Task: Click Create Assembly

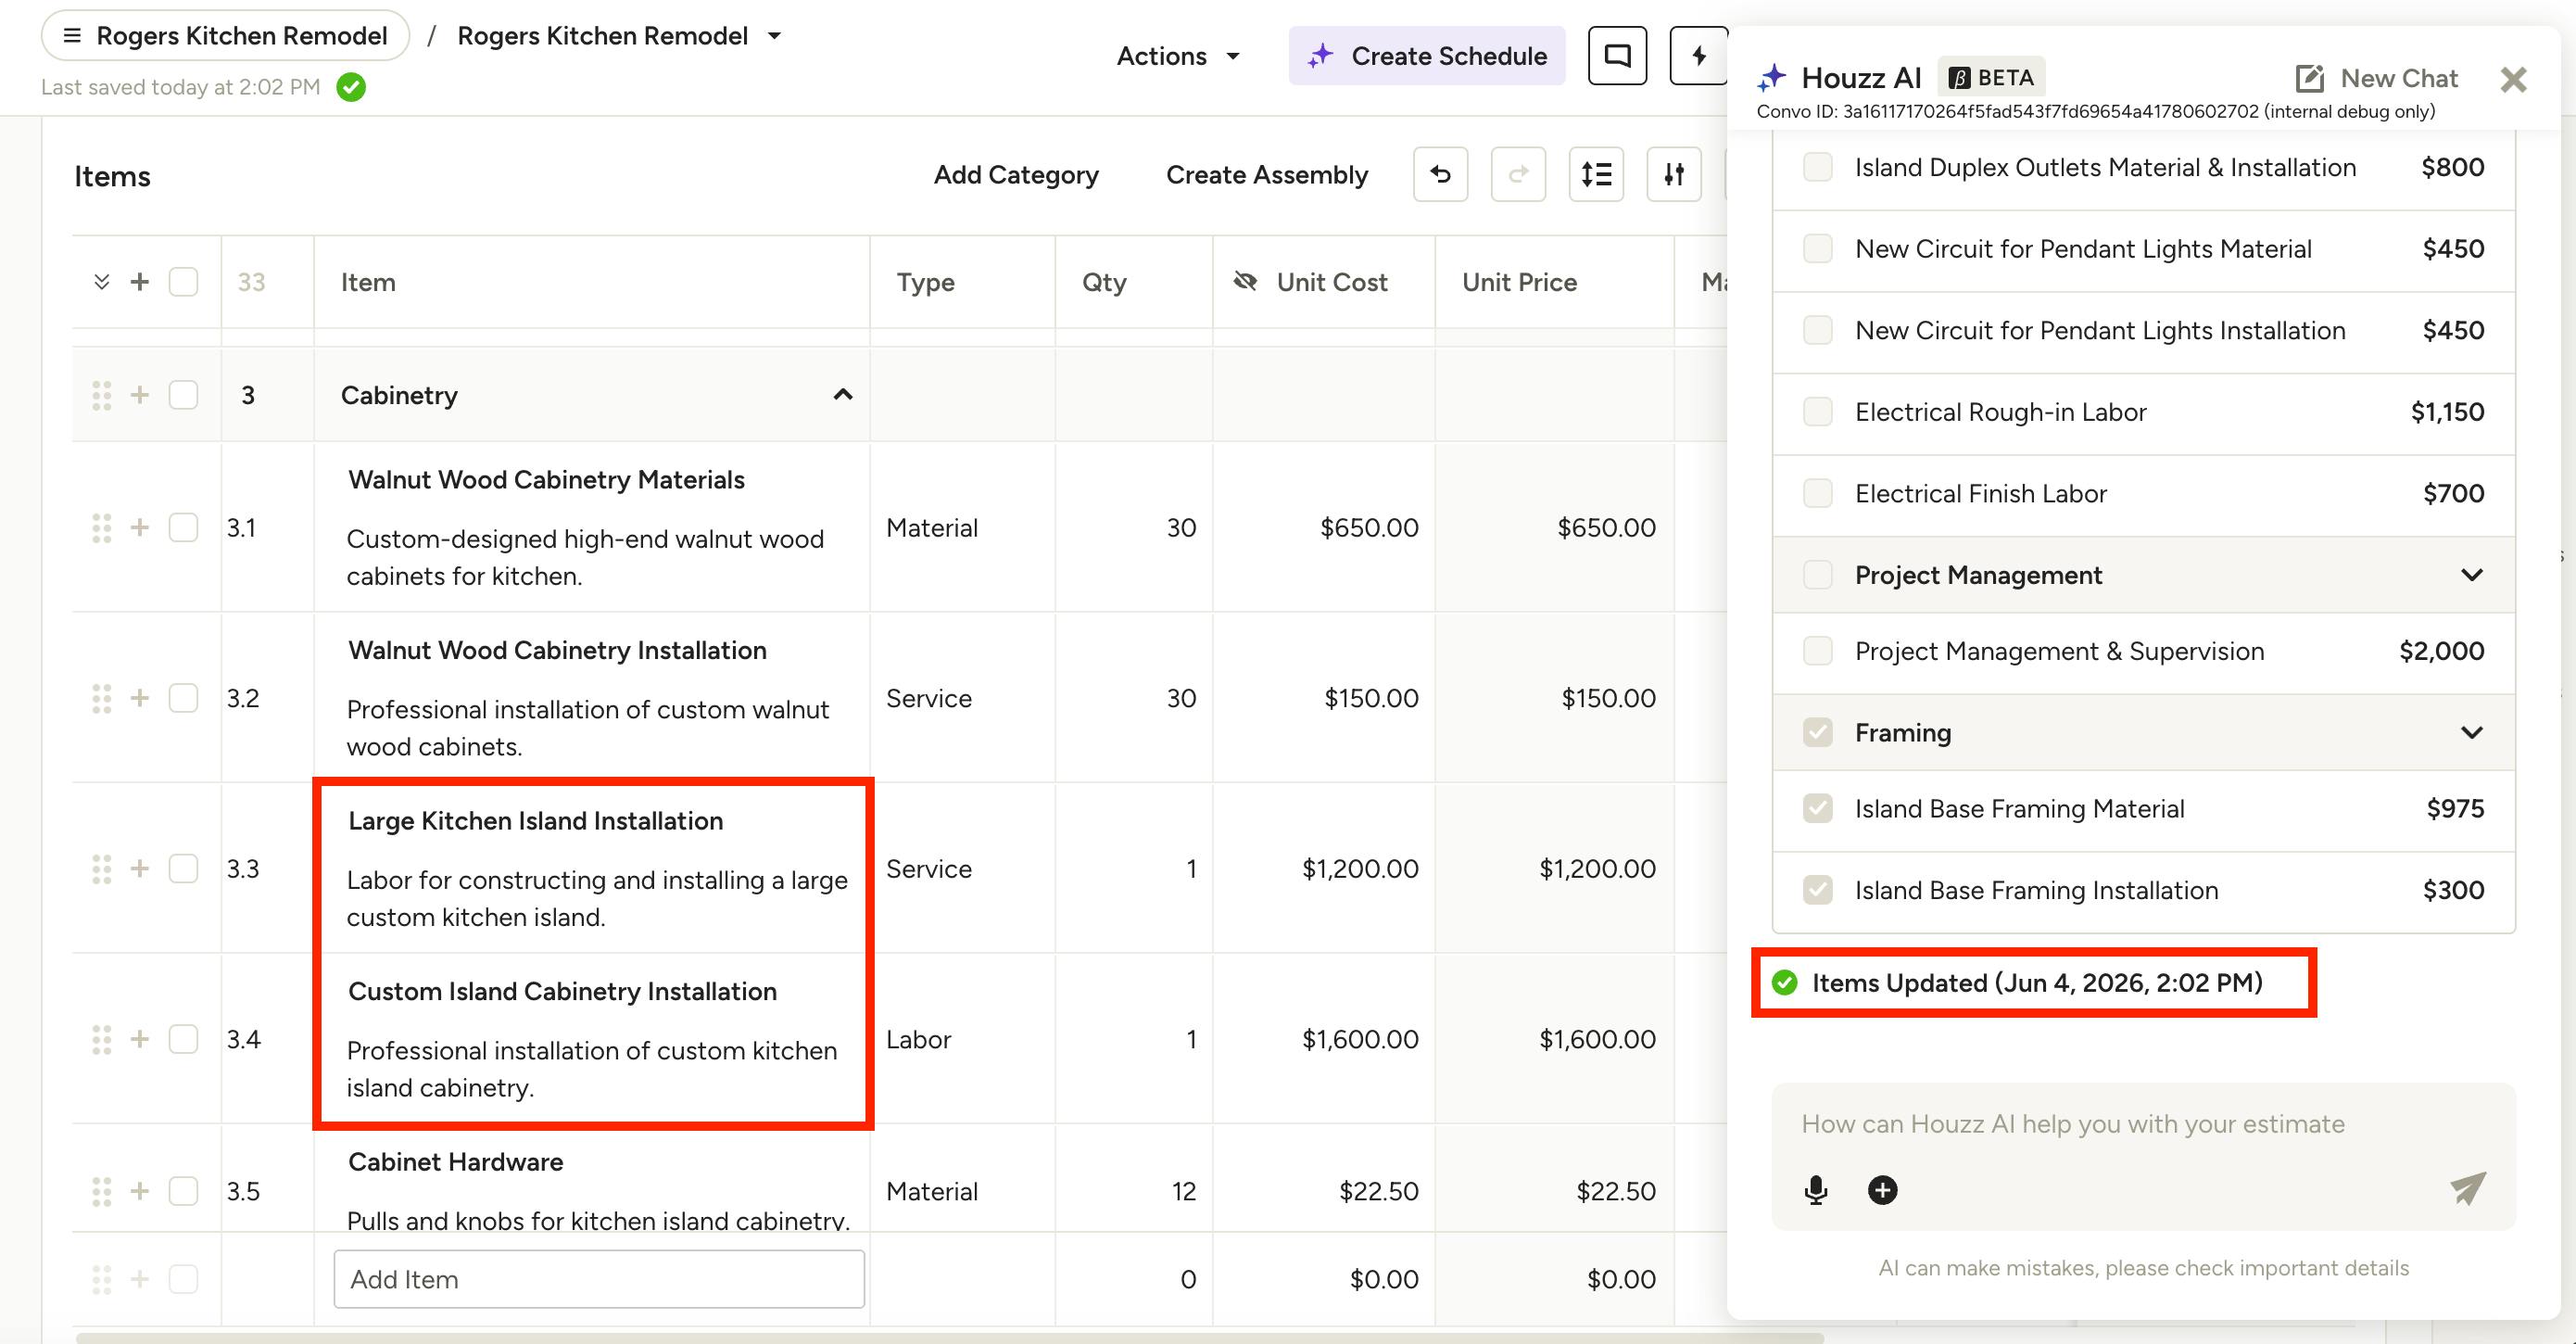Action: tap(1267, 175)
